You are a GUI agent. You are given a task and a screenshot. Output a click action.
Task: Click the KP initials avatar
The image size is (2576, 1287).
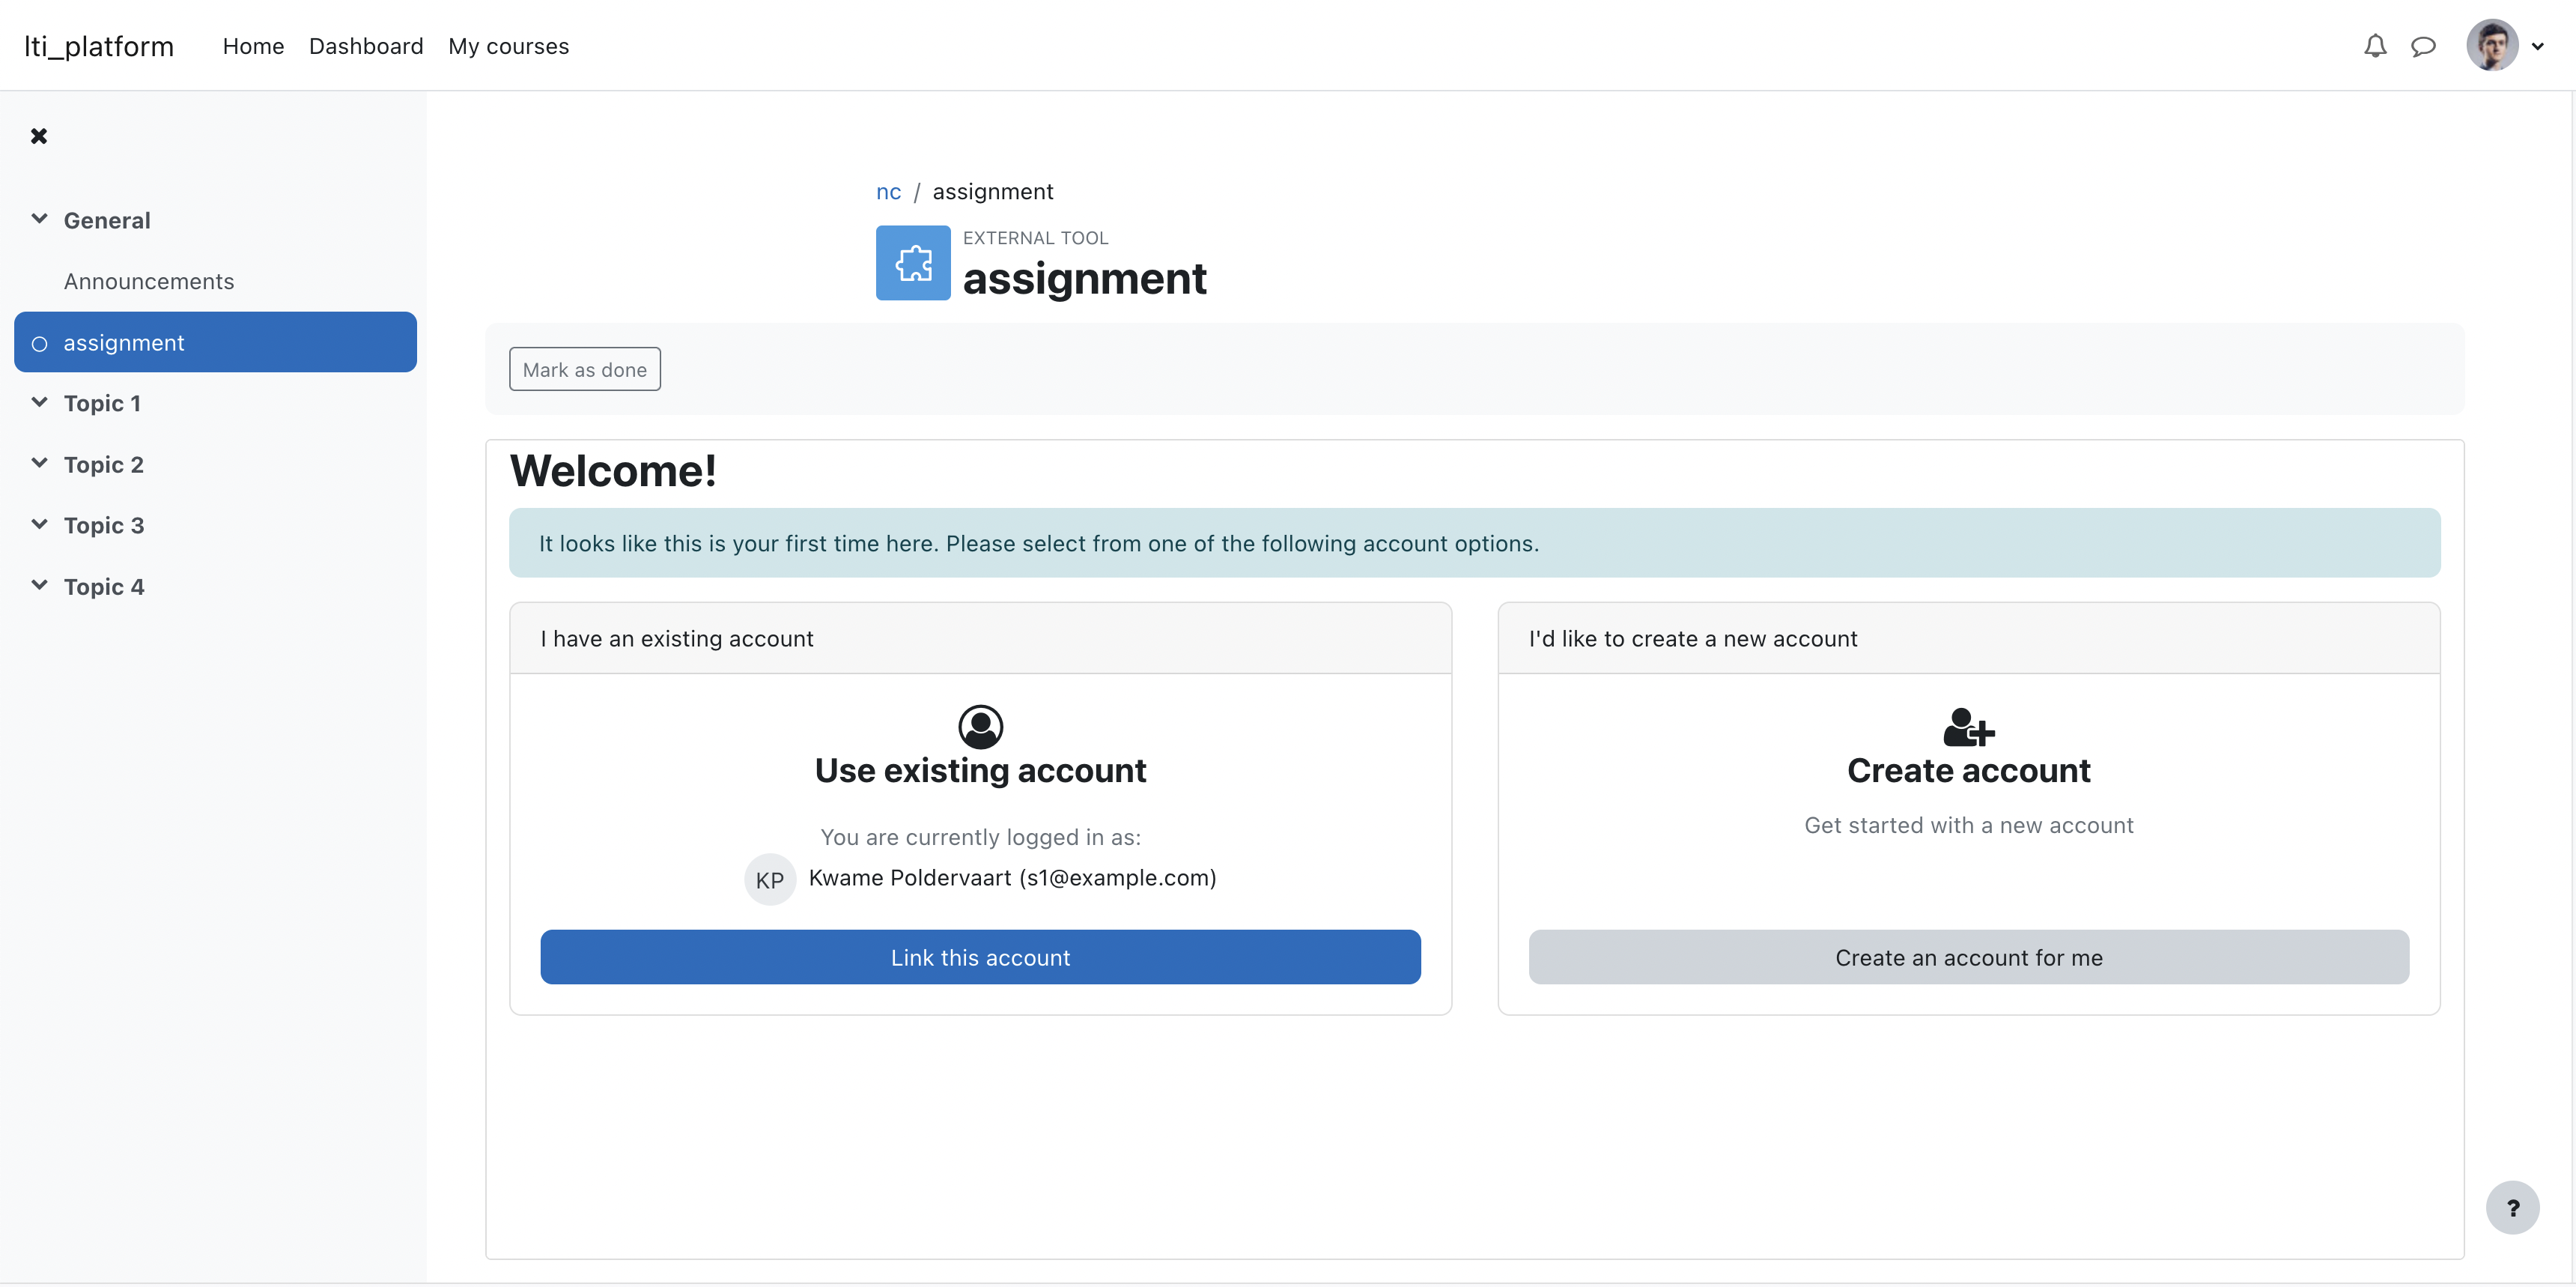(x=769, y=880)
